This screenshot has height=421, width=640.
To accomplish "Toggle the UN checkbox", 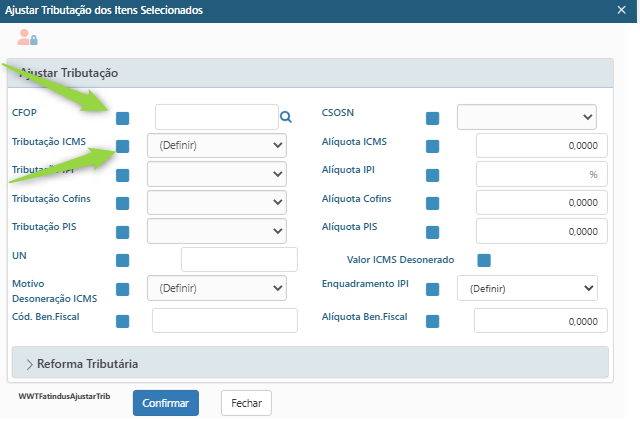I will 123,261.
